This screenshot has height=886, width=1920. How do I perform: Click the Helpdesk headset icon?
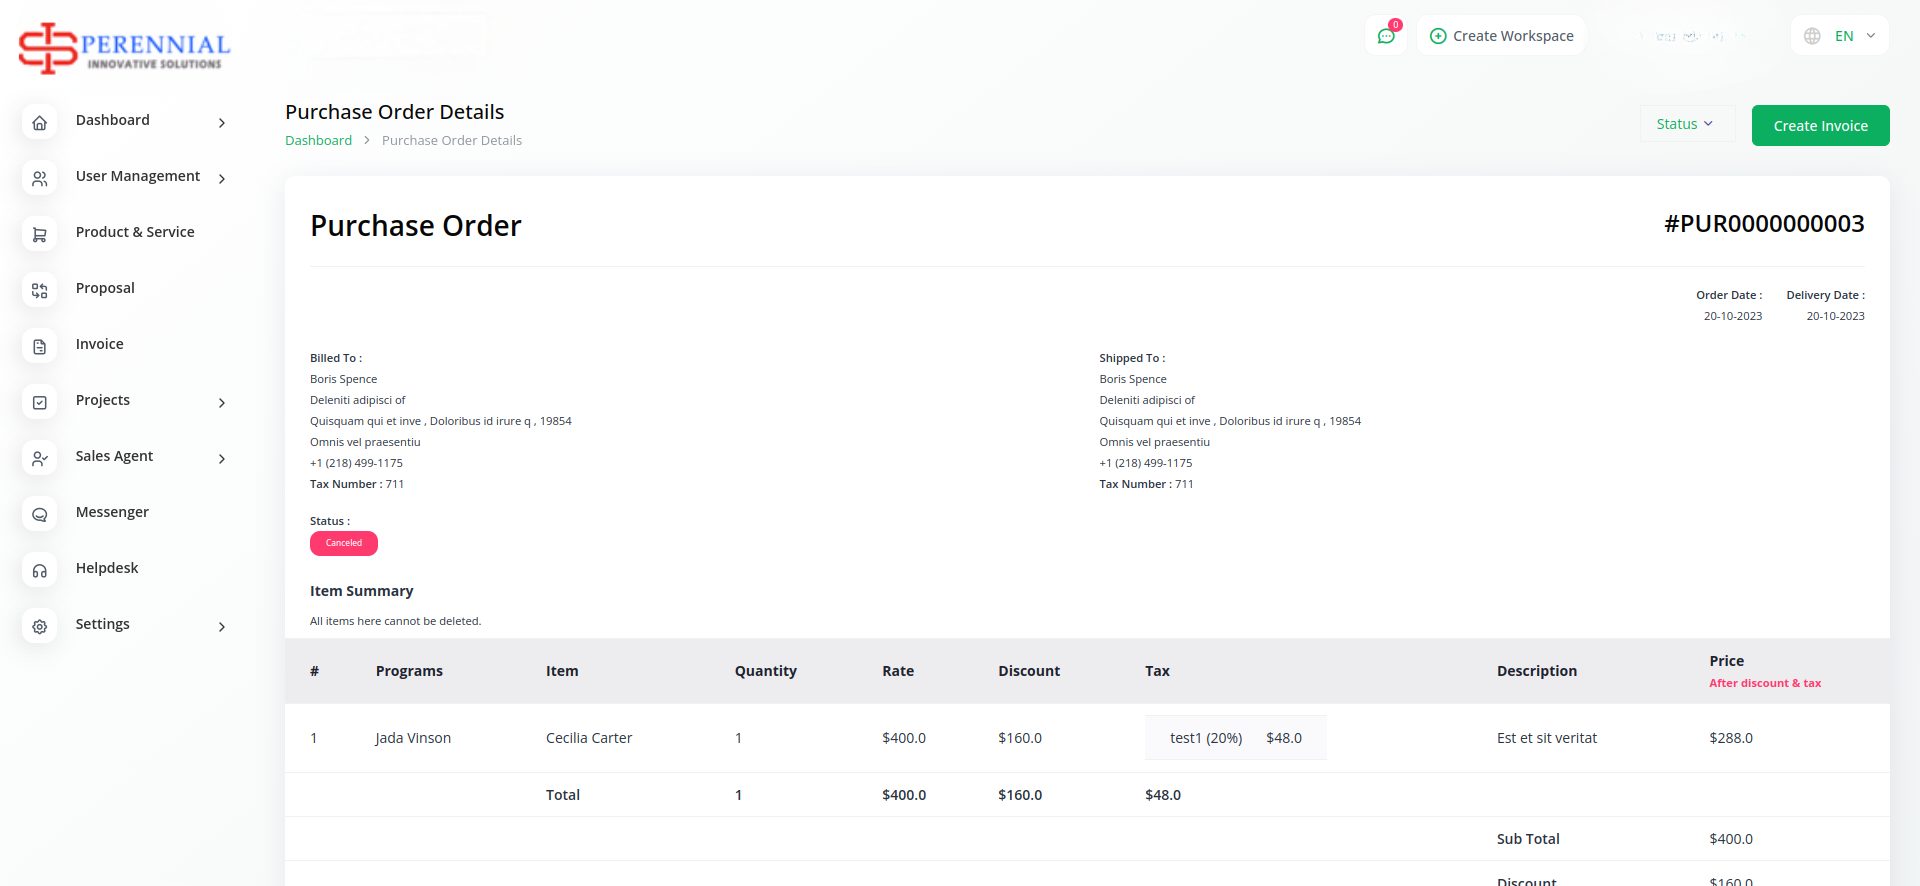40,571
